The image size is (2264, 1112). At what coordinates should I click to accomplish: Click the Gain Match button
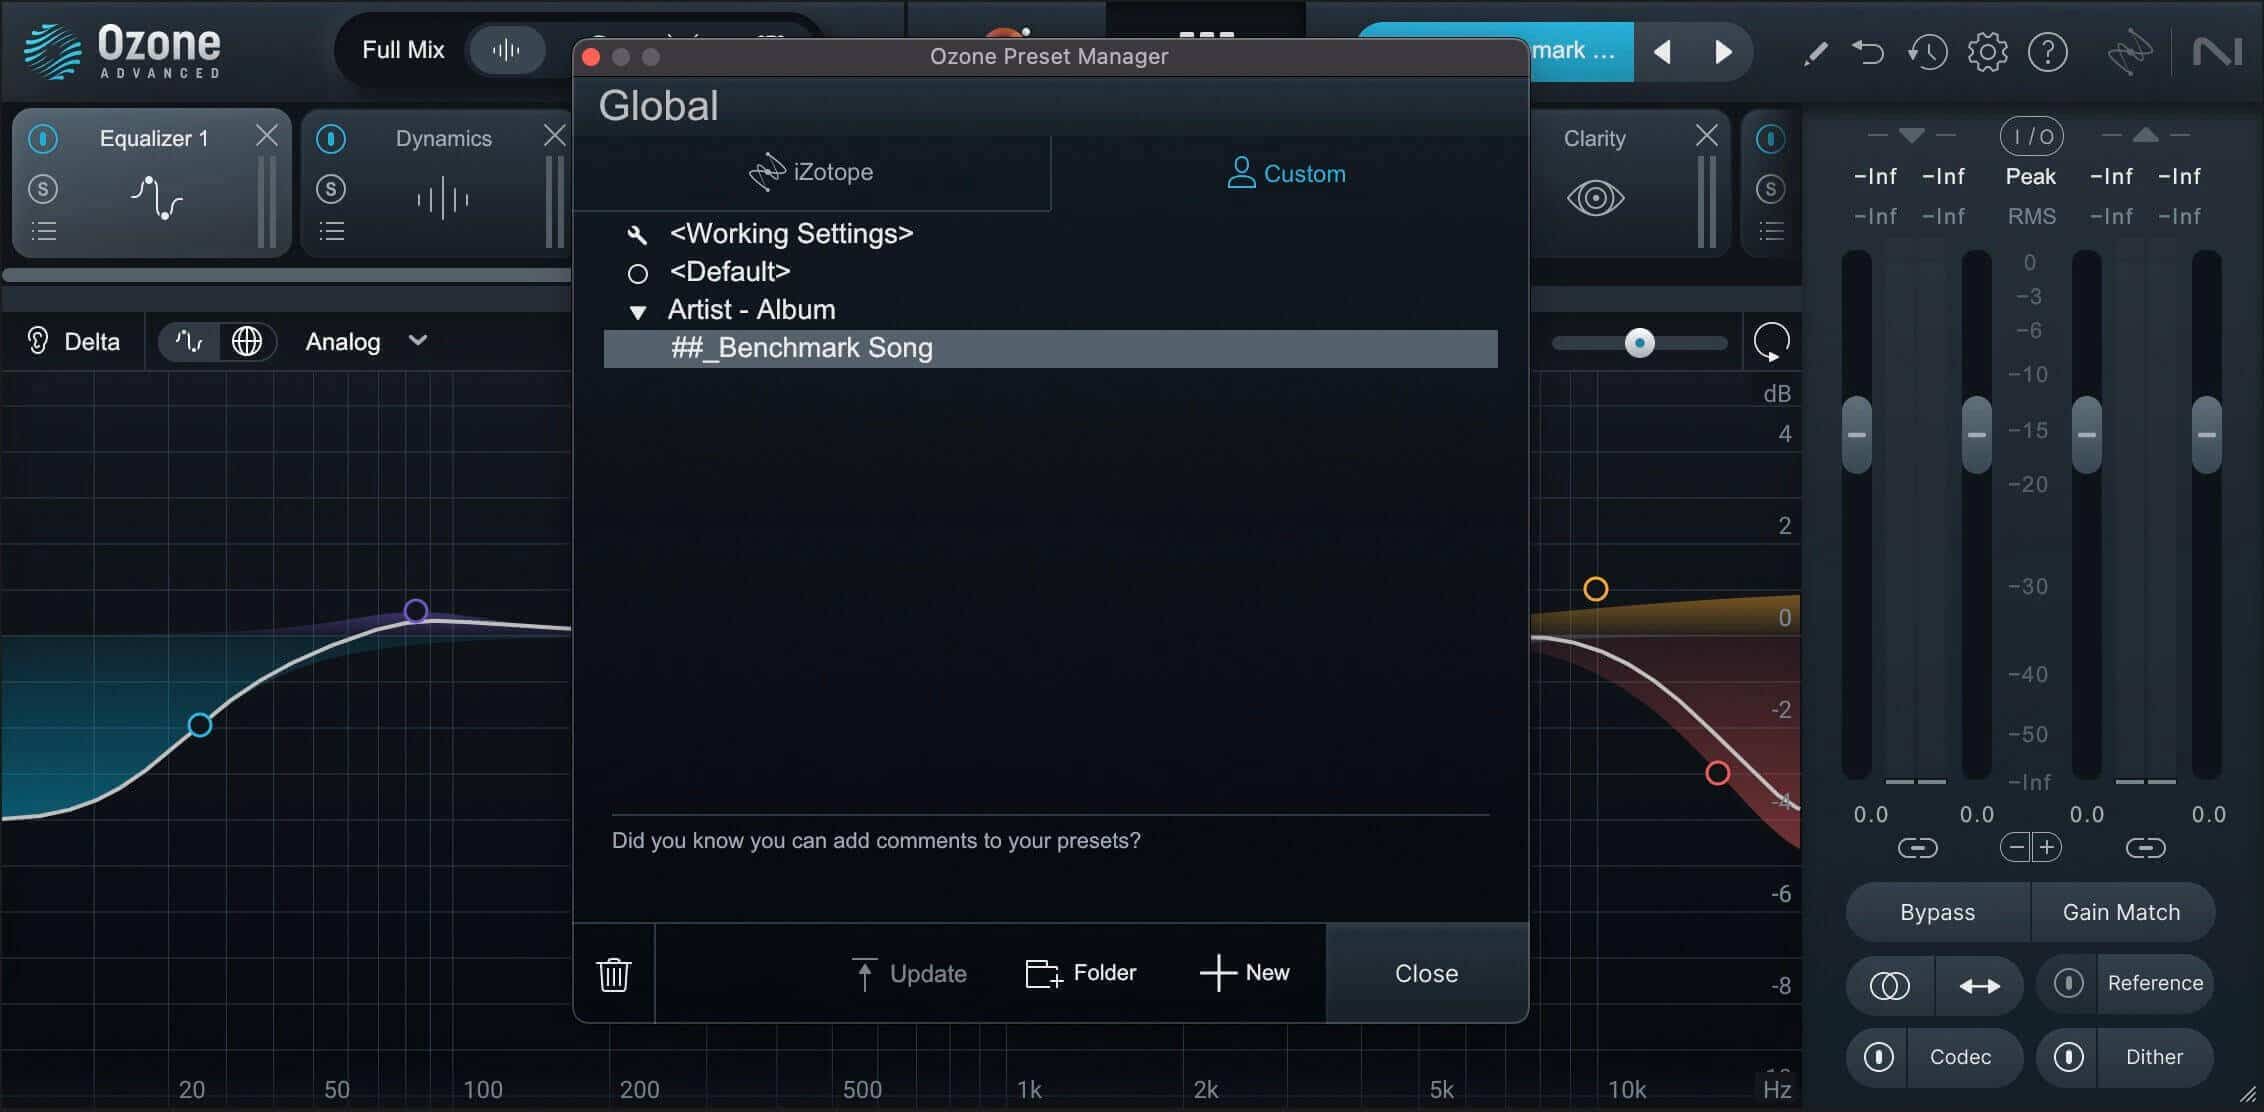(2122, 912)
